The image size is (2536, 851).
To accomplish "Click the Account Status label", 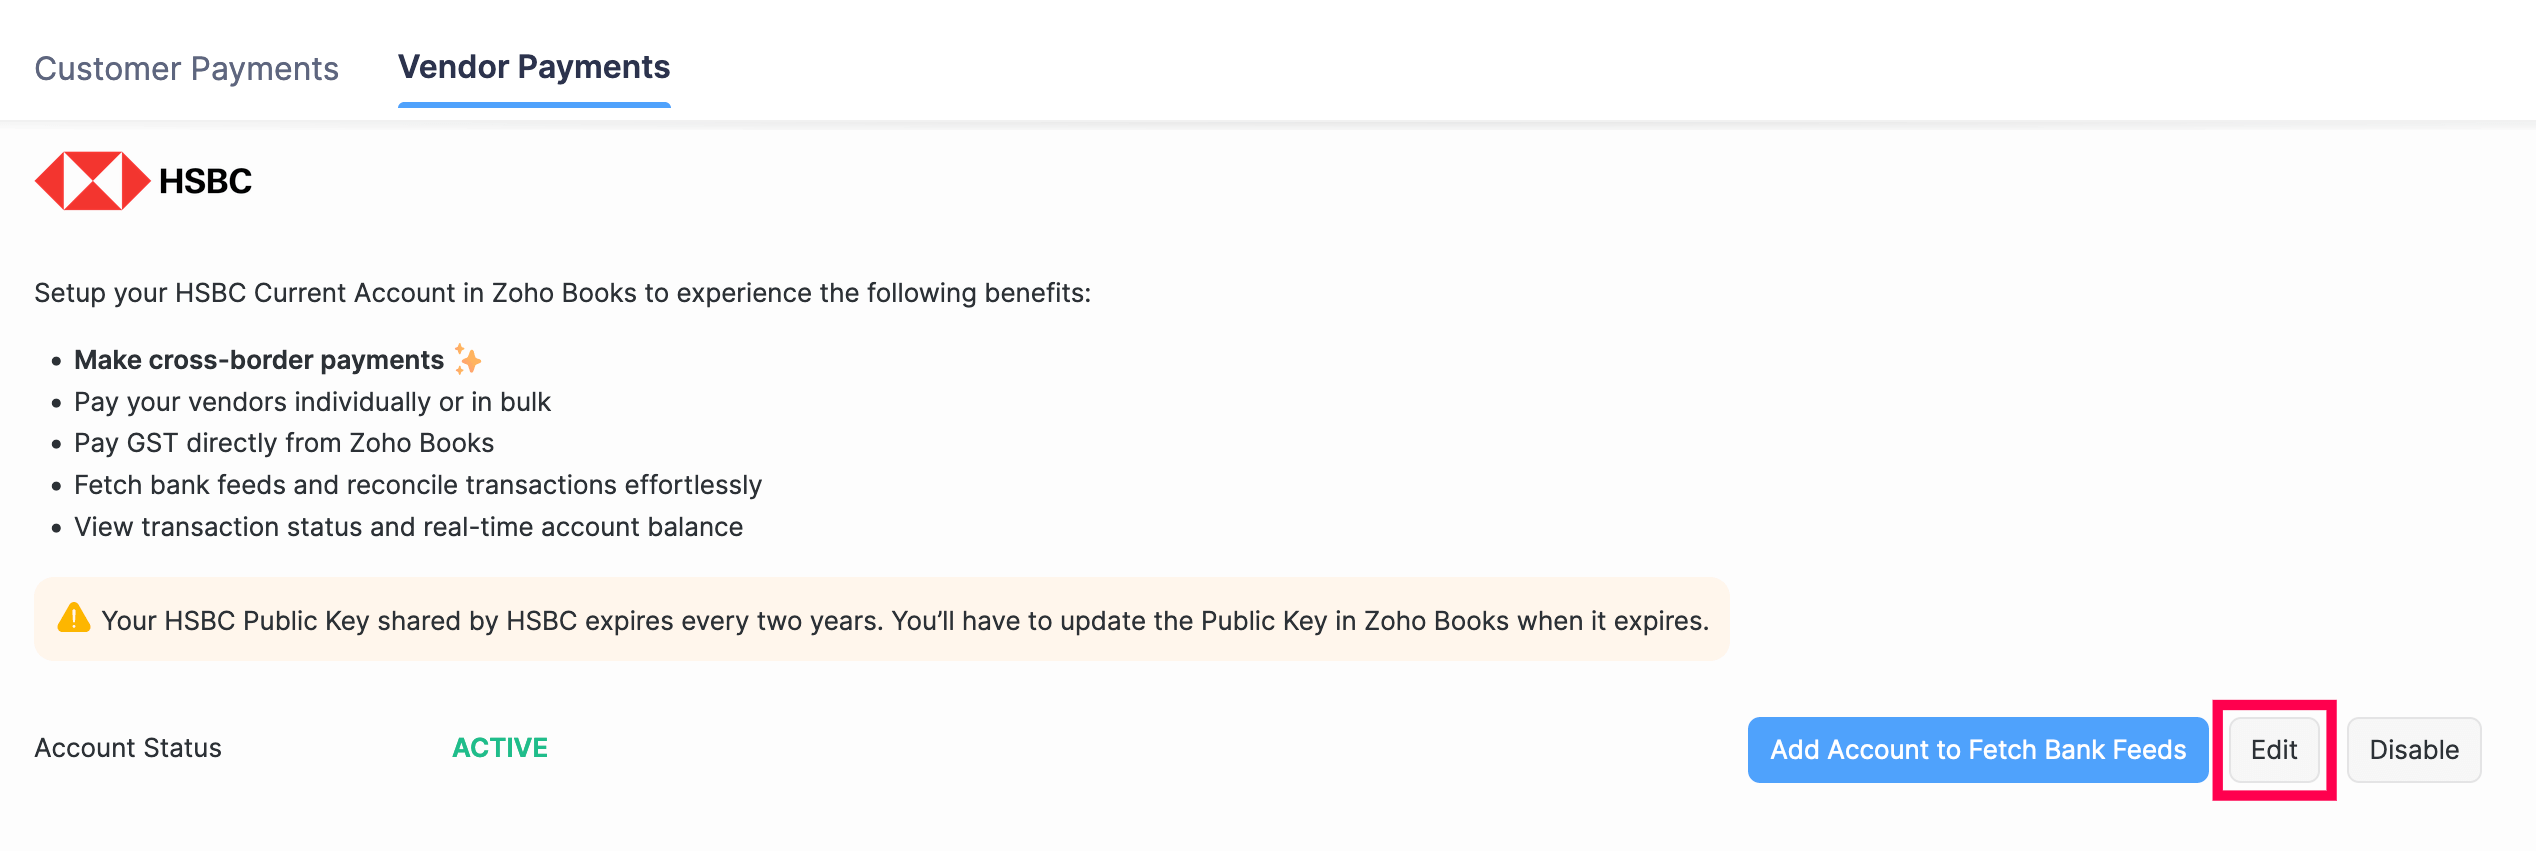I will (x=128, y=747).
